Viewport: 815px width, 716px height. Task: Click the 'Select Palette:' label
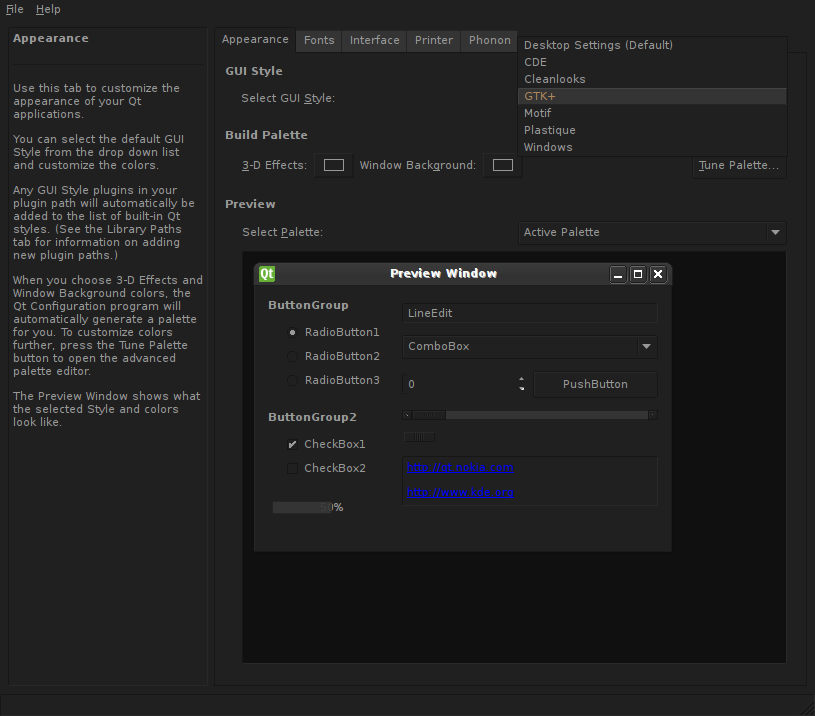click(282, 232)
